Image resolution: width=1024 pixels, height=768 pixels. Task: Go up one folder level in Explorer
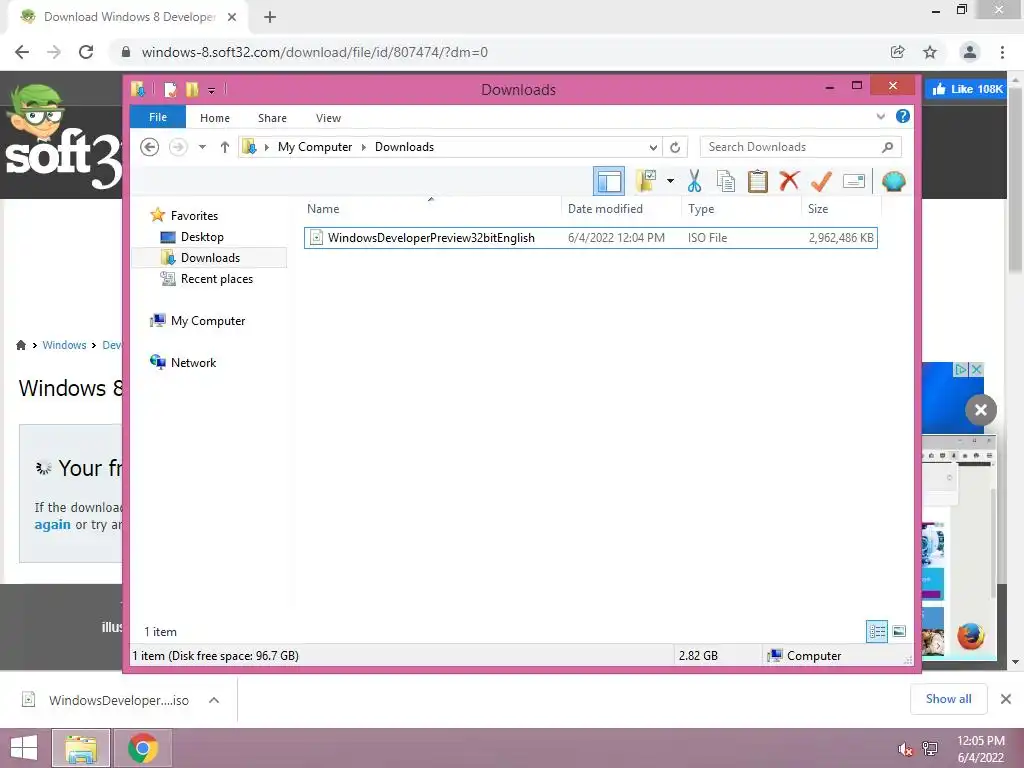pos(225,147)
